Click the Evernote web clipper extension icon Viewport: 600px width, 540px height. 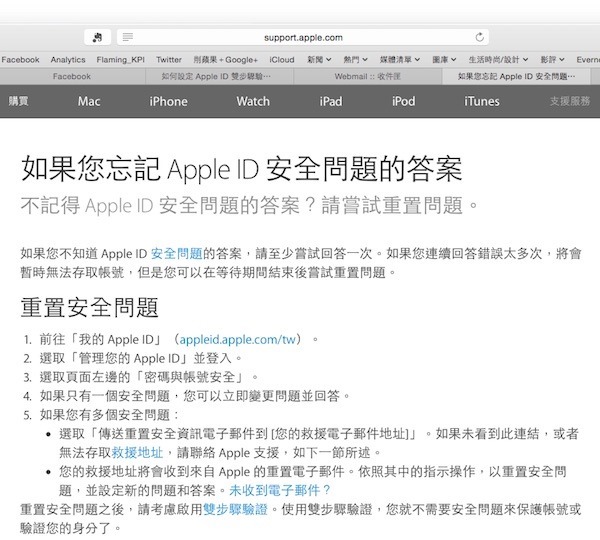98,37
